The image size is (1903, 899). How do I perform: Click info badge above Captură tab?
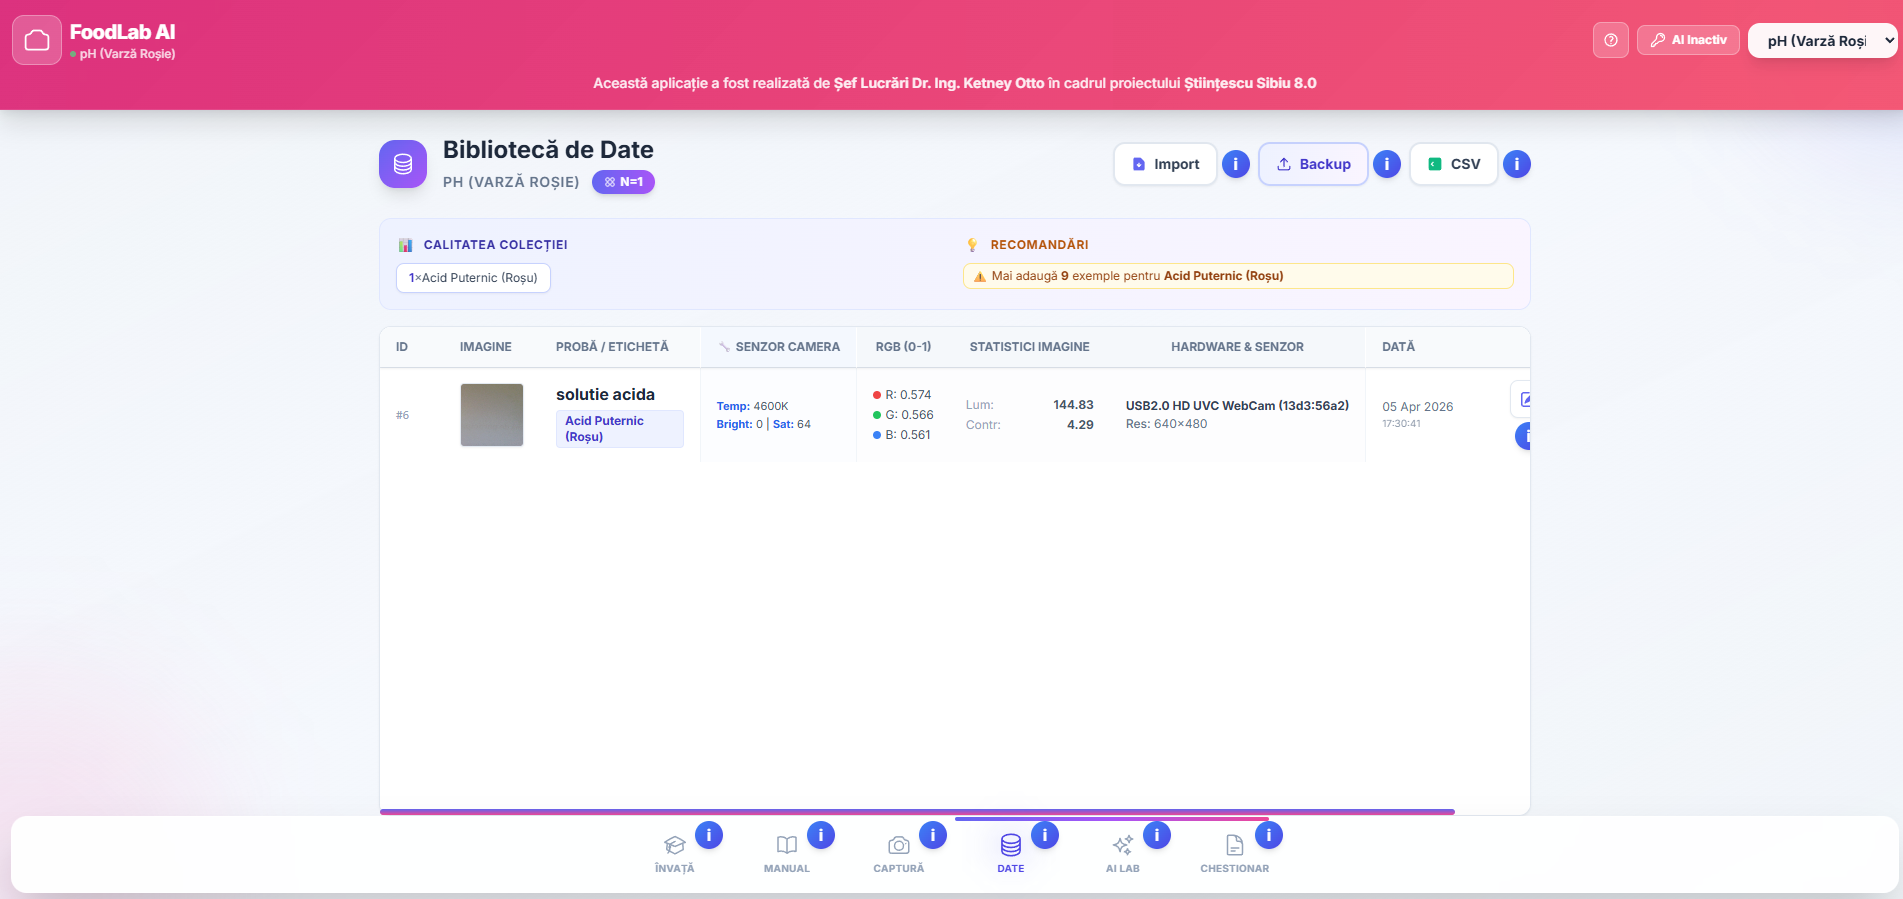click(x=932, y=835)
